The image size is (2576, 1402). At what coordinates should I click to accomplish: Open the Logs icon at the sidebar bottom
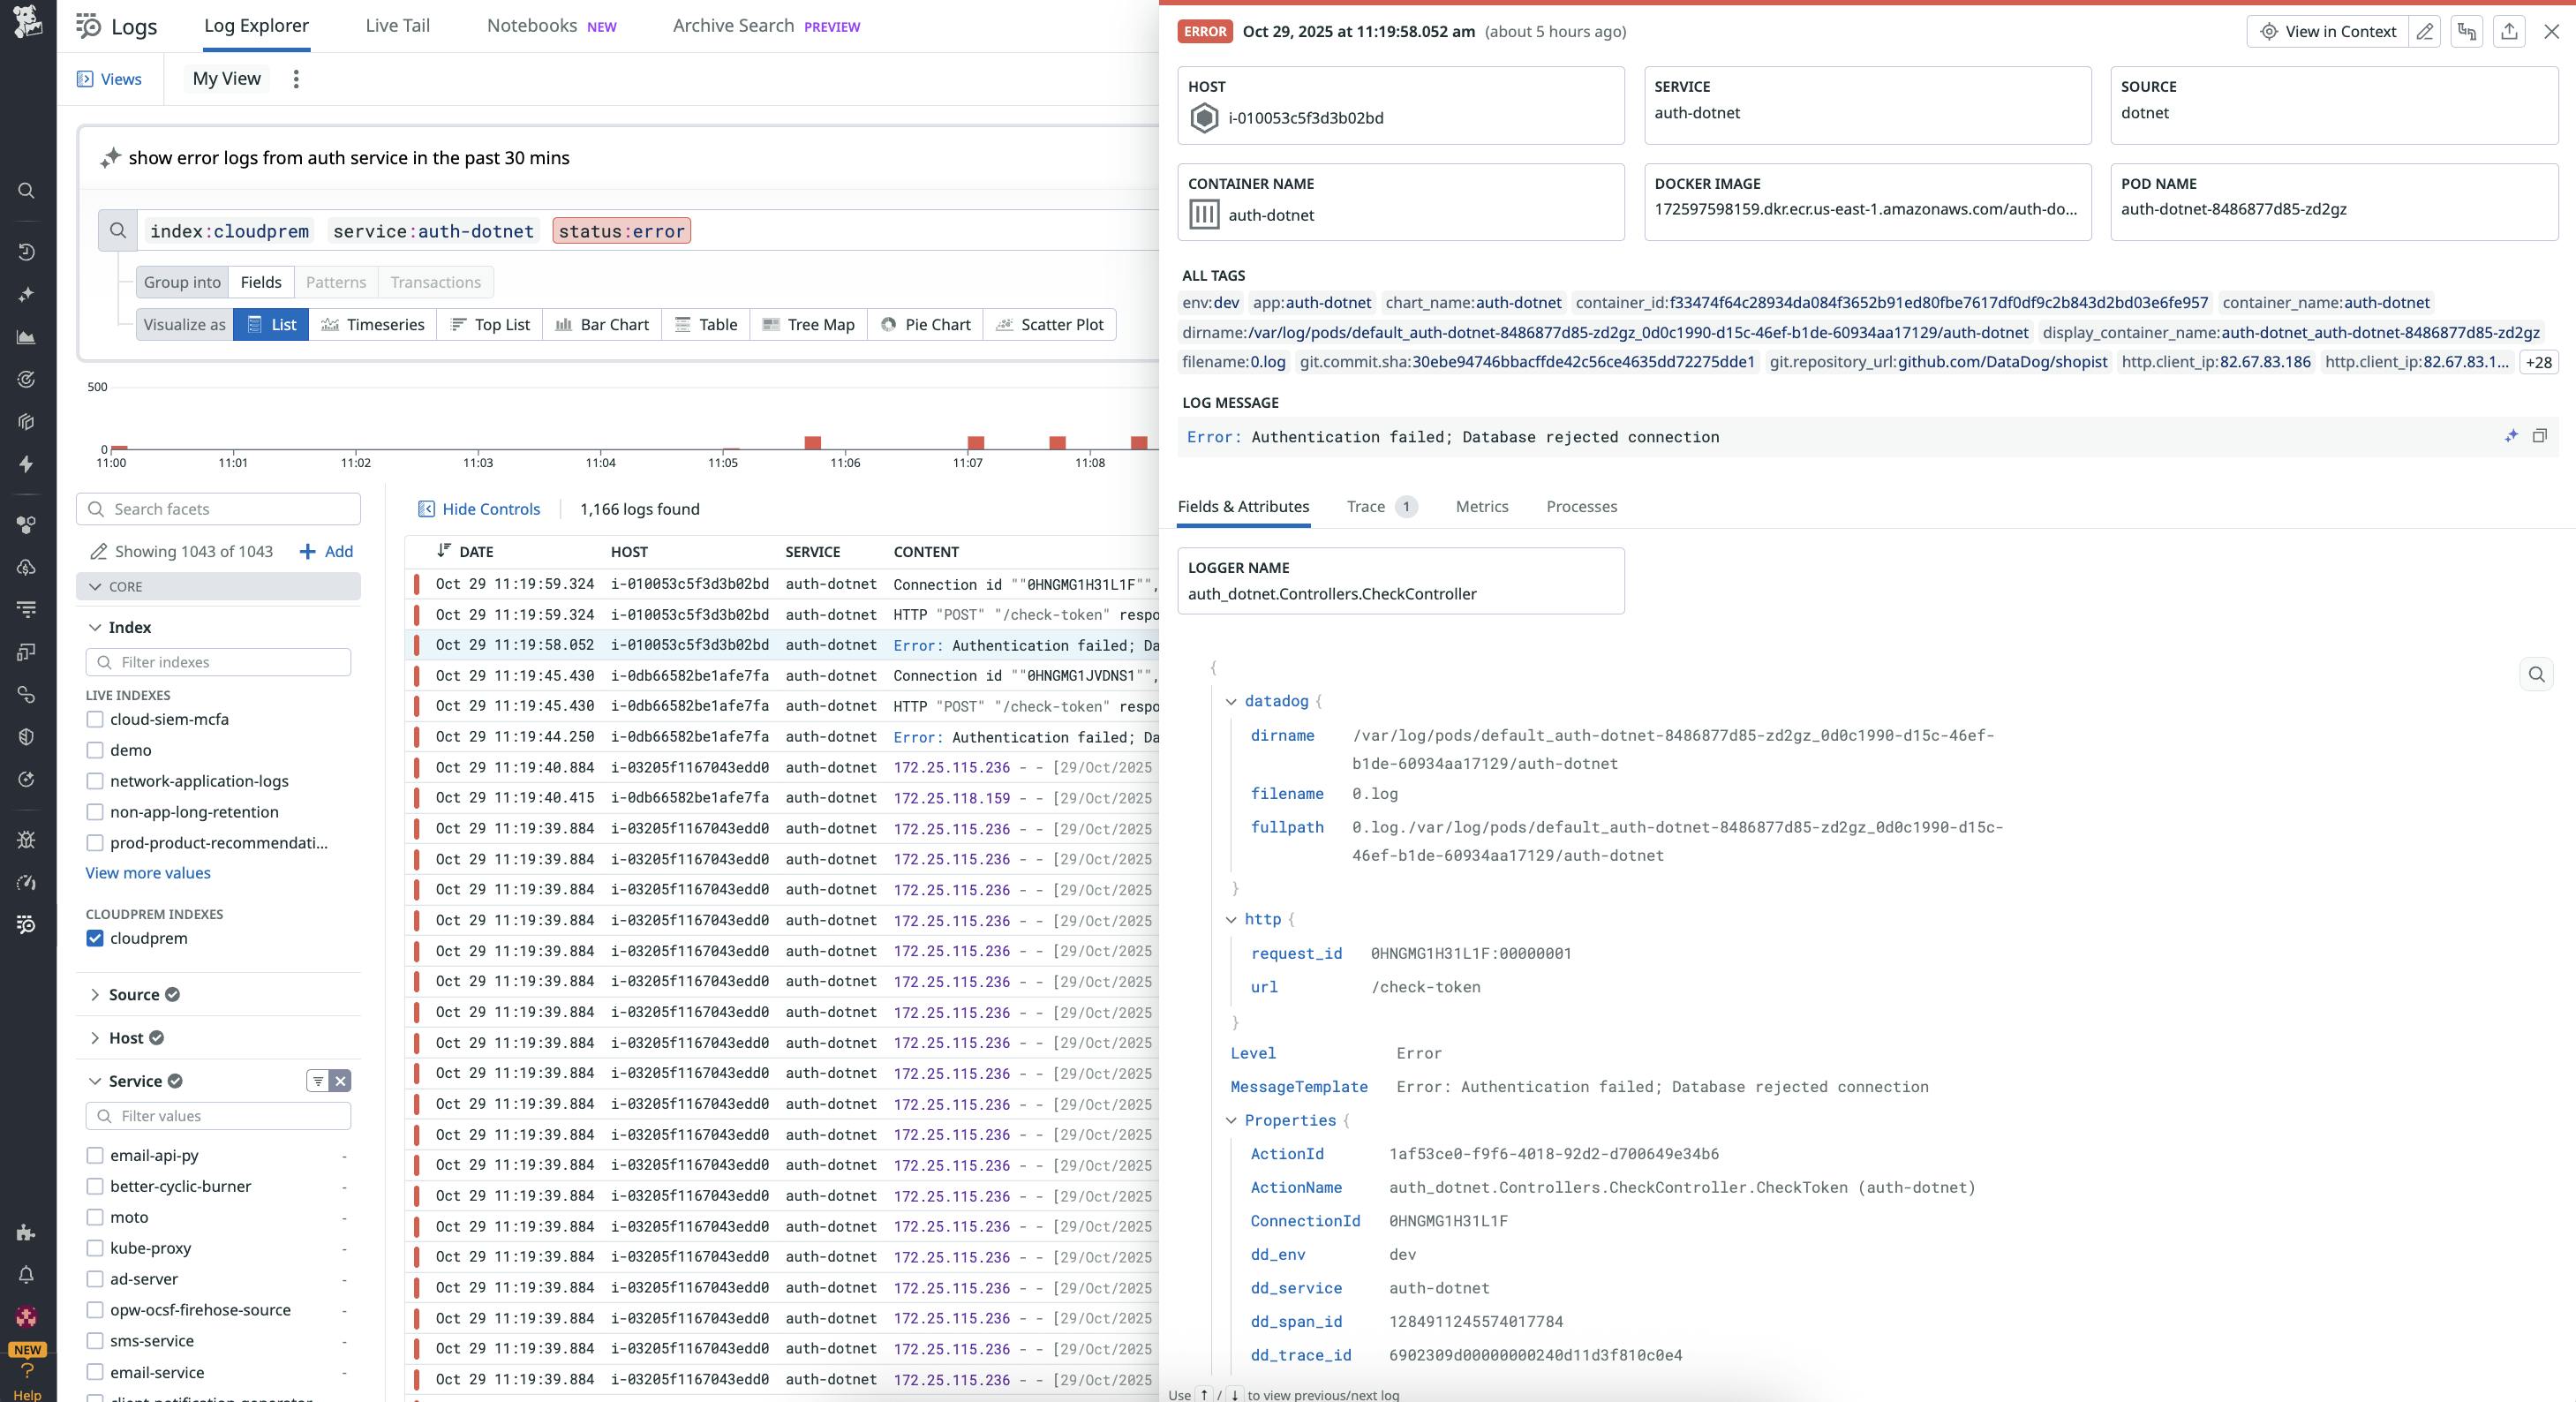click(26, 925)
